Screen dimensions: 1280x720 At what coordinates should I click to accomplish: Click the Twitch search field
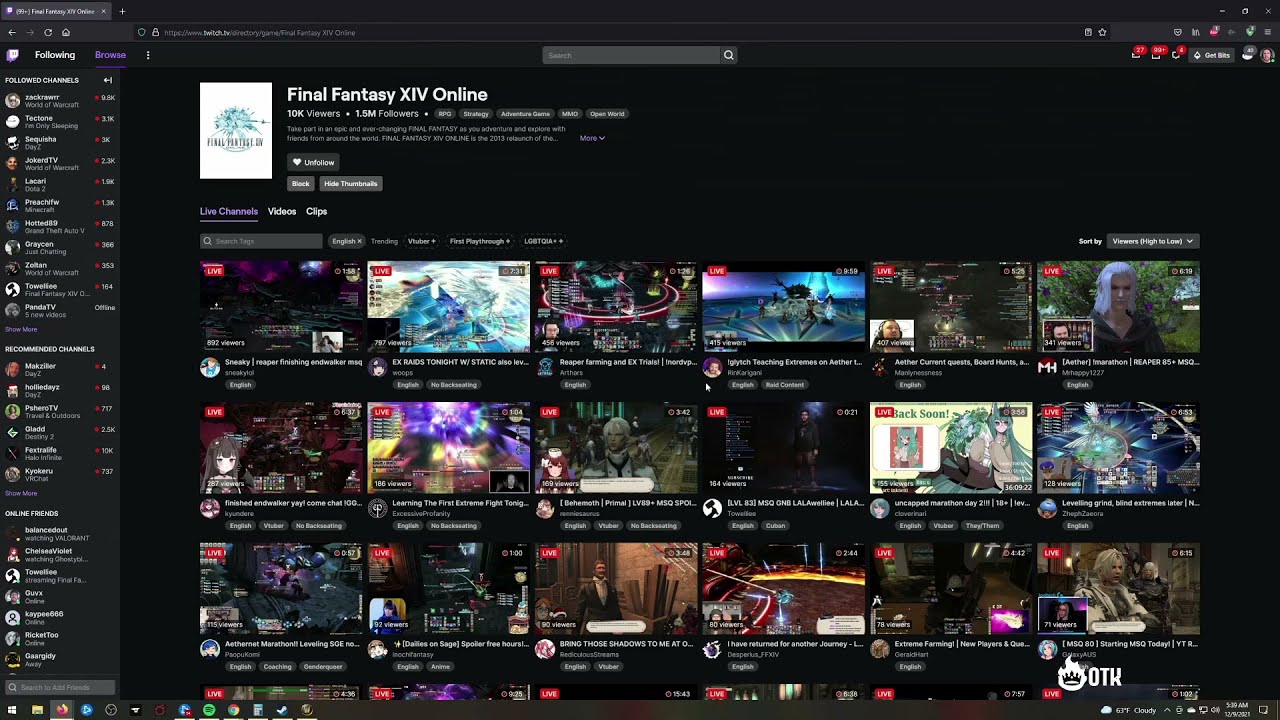(630, 55)
